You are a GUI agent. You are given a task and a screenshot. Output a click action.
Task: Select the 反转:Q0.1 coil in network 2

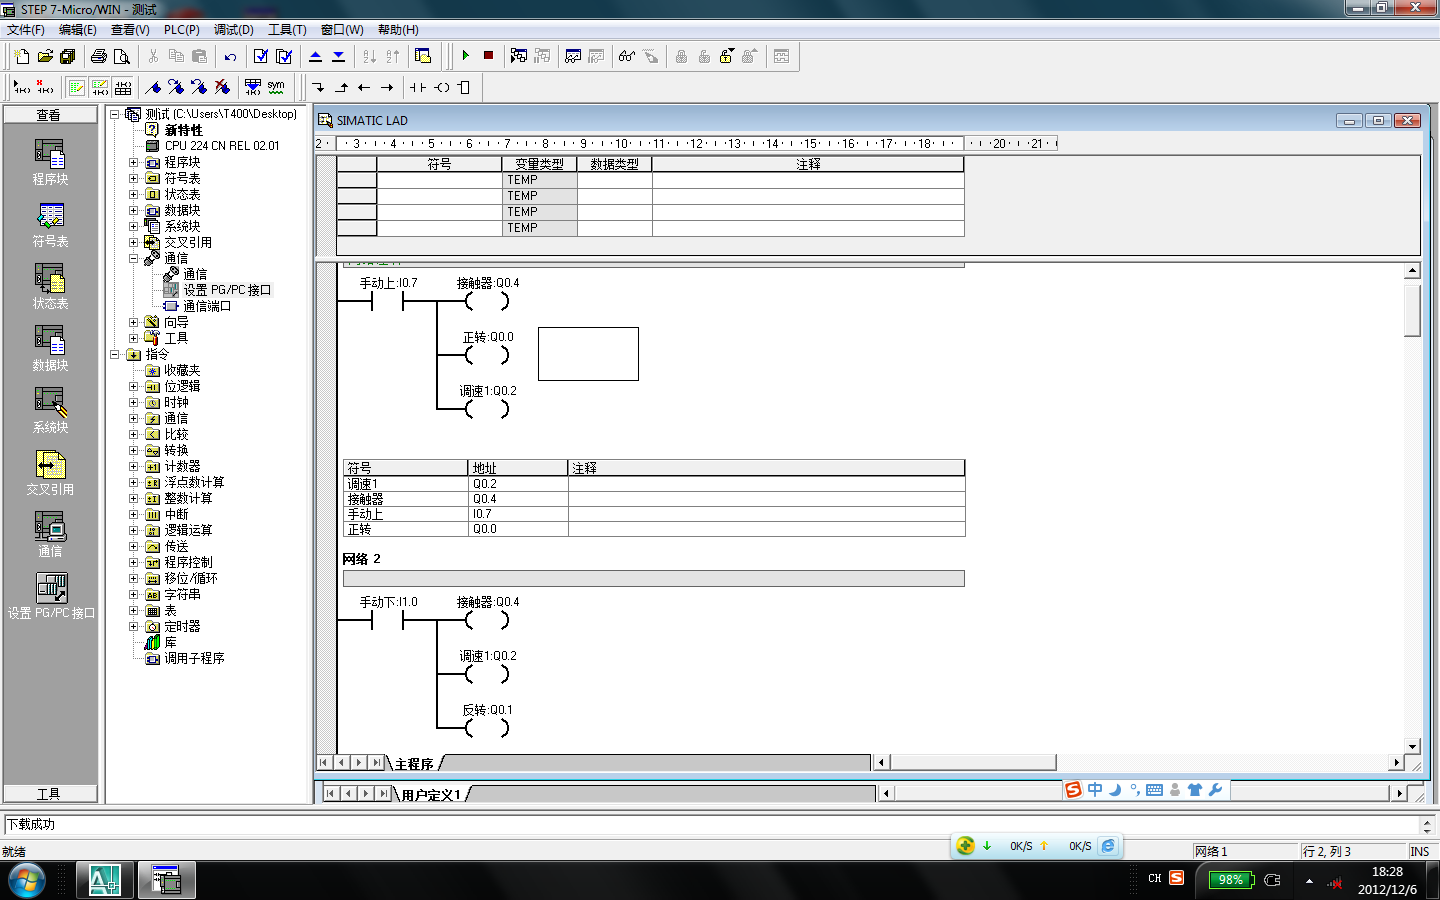pyautogui.click(x=488, y=727)
